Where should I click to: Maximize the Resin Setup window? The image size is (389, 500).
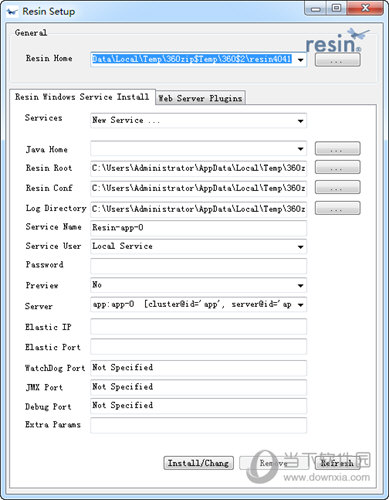(x=337, y=8)
